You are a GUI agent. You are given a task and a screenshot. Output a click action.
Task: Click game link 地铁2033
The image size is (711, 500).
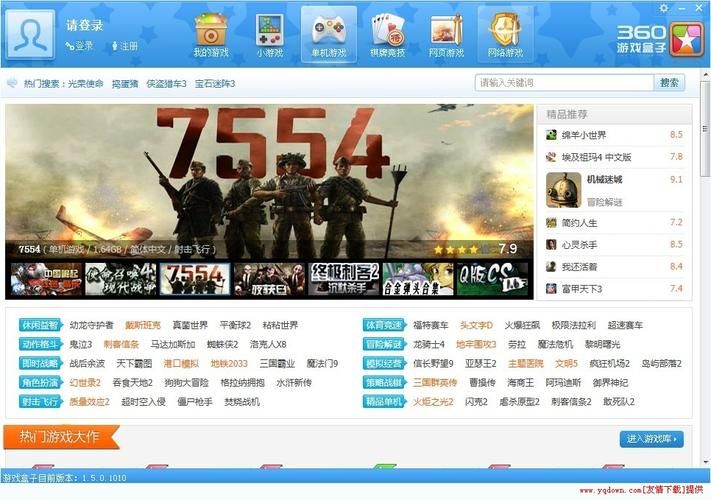229,363
